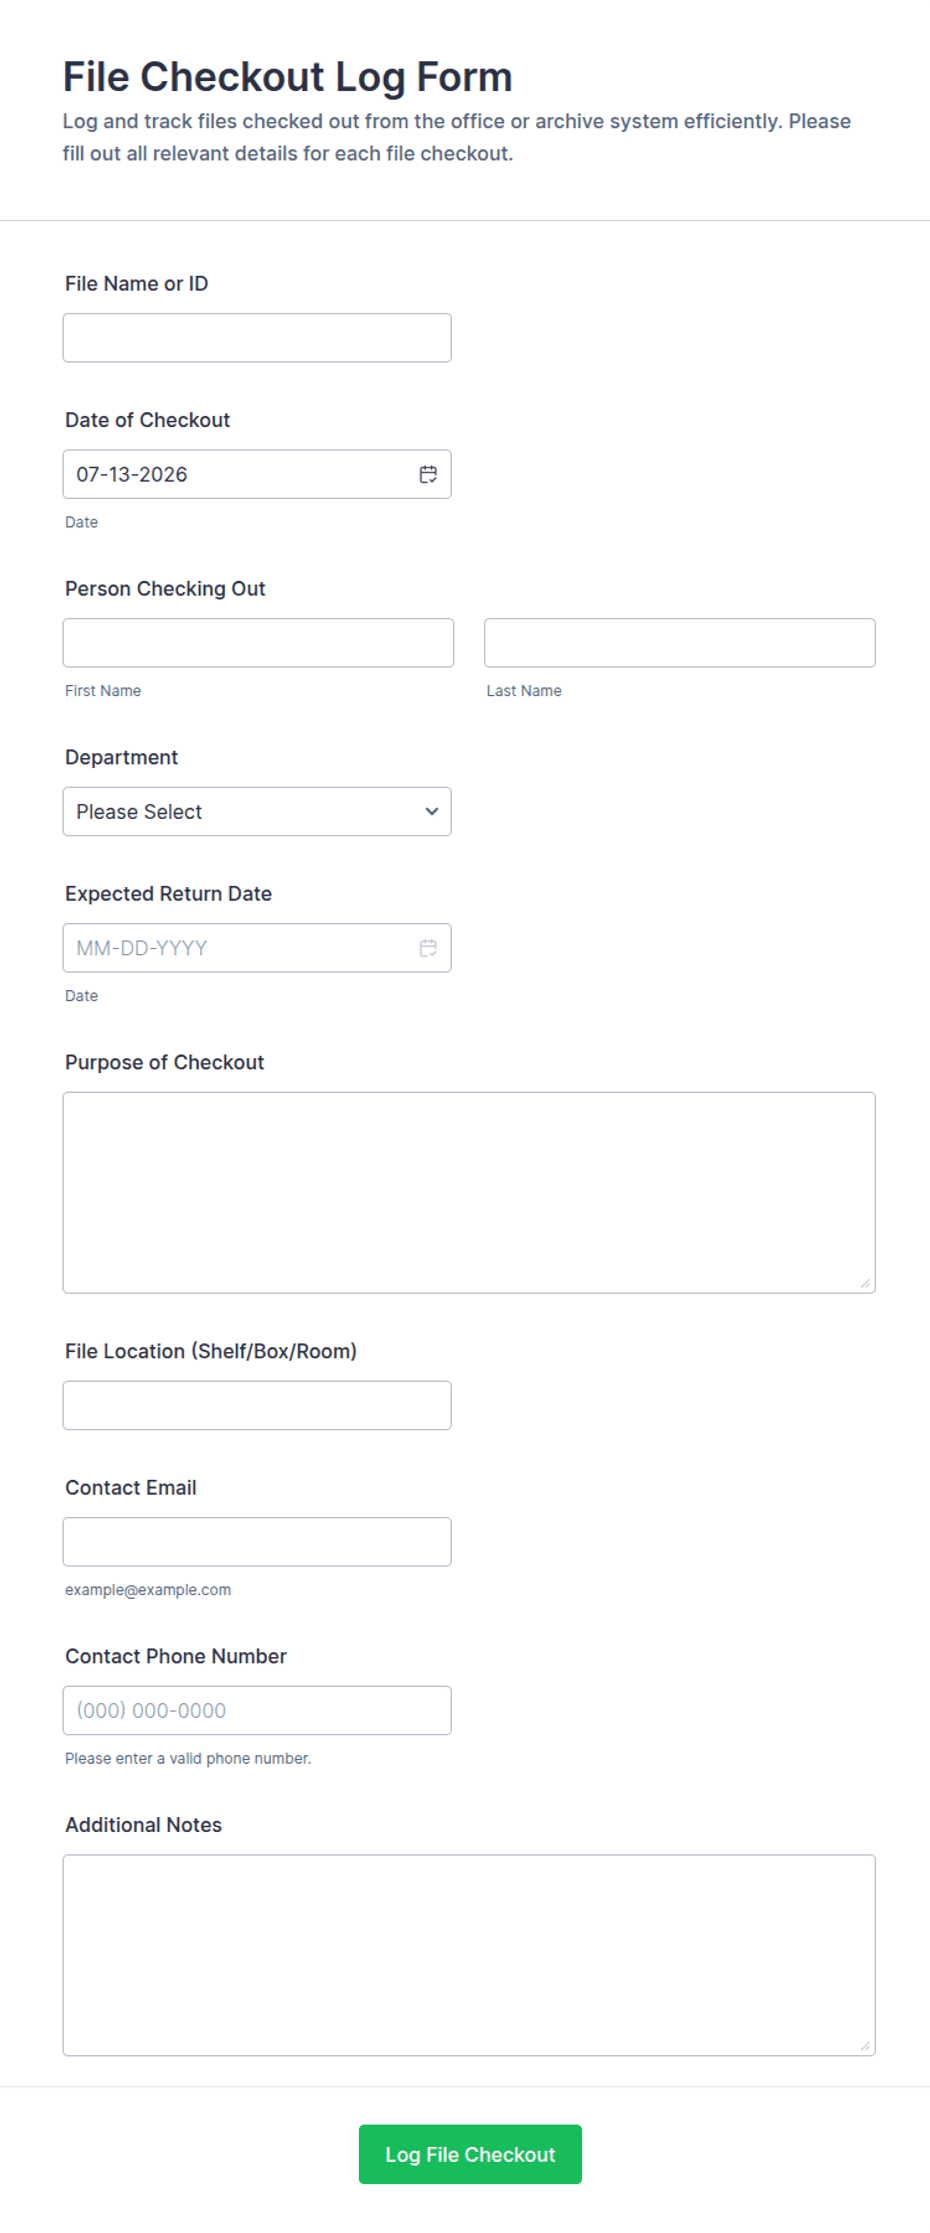Focus the File Location (Shelf/Box/Room) field
Screen dimensions: 930x2233
pos(257,1405)
